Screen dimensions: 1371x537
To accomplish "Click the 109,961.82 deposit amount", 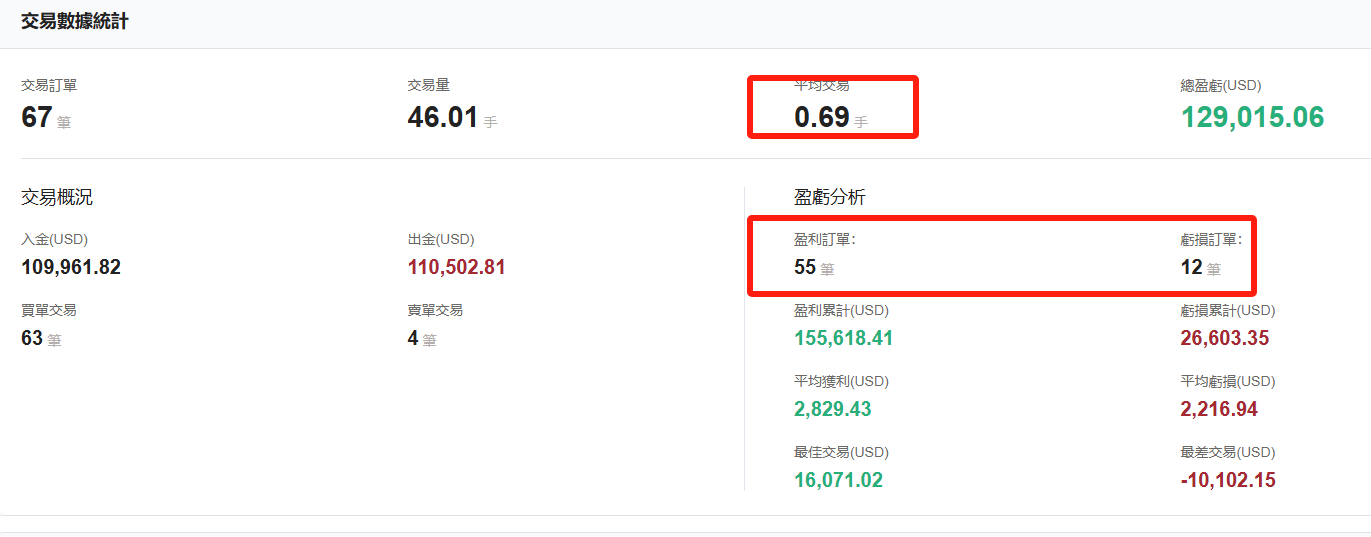I will tap(71, 268).
